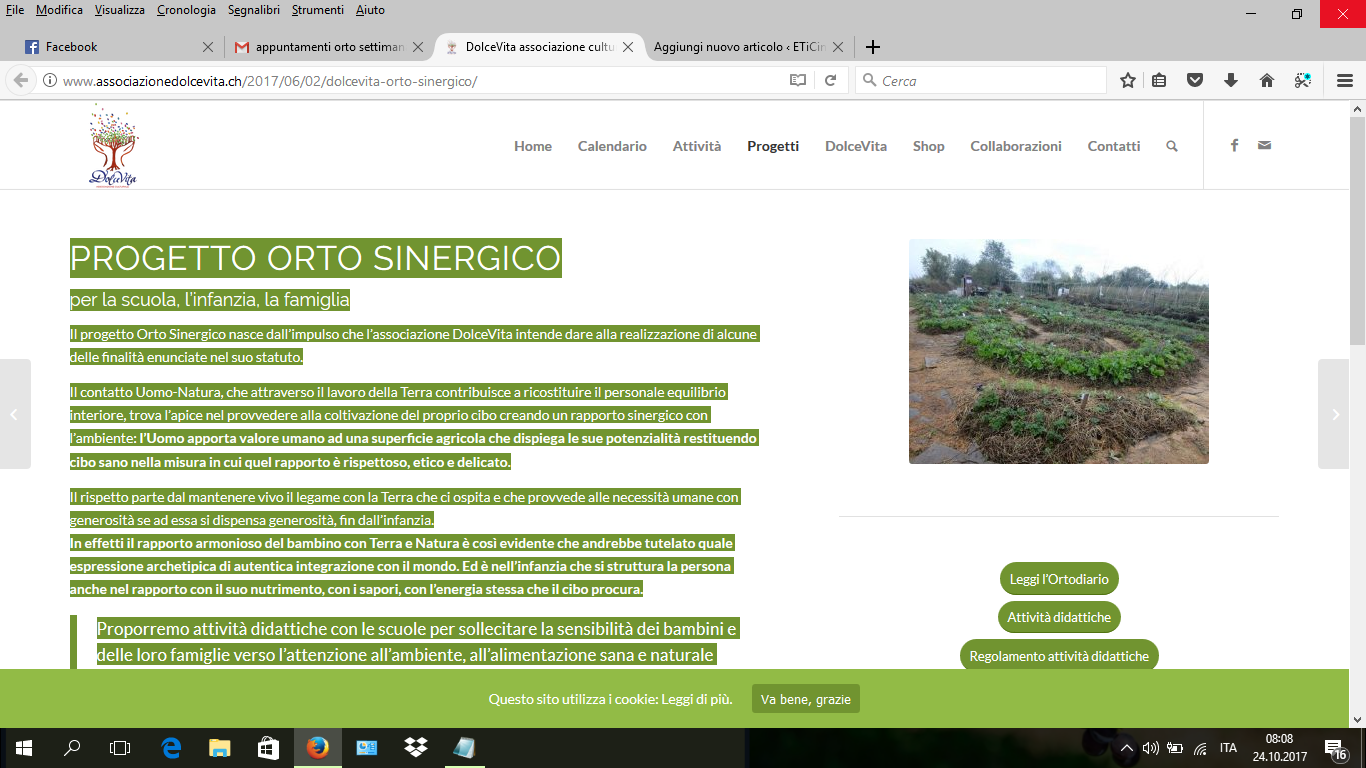Open the Action Center notifications icon

pos(1335,748)
